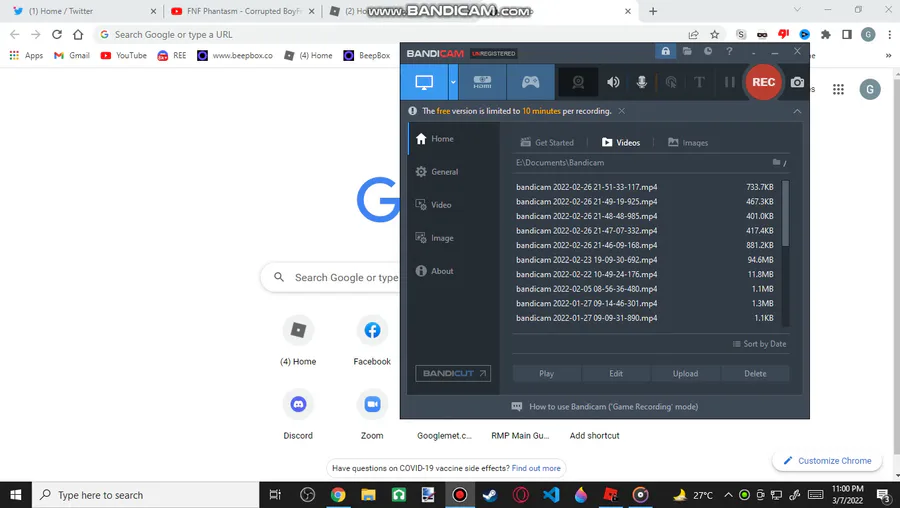Open Chrome extensions puzzle icon
Screen dimensions: 900x508
tap(825, 34)
